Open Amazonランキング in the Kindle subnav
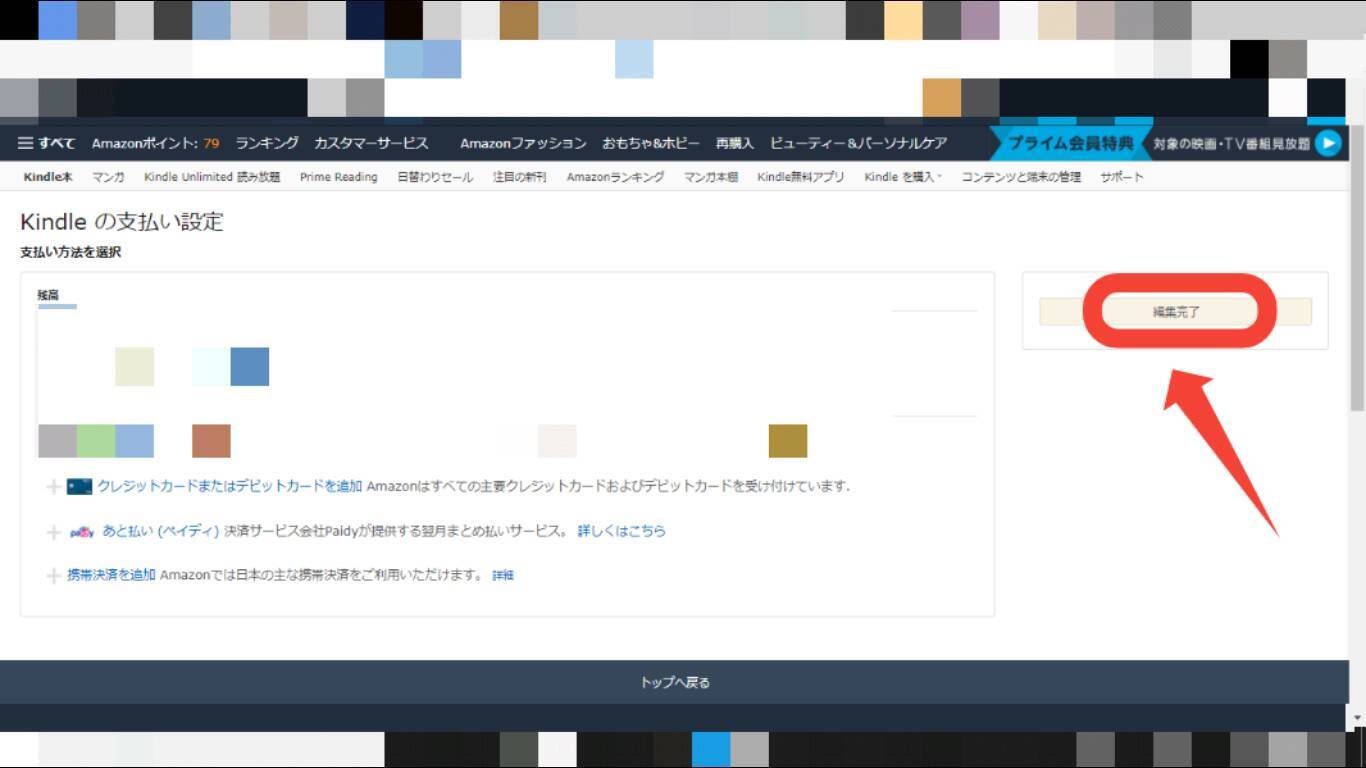 (615, 177)
